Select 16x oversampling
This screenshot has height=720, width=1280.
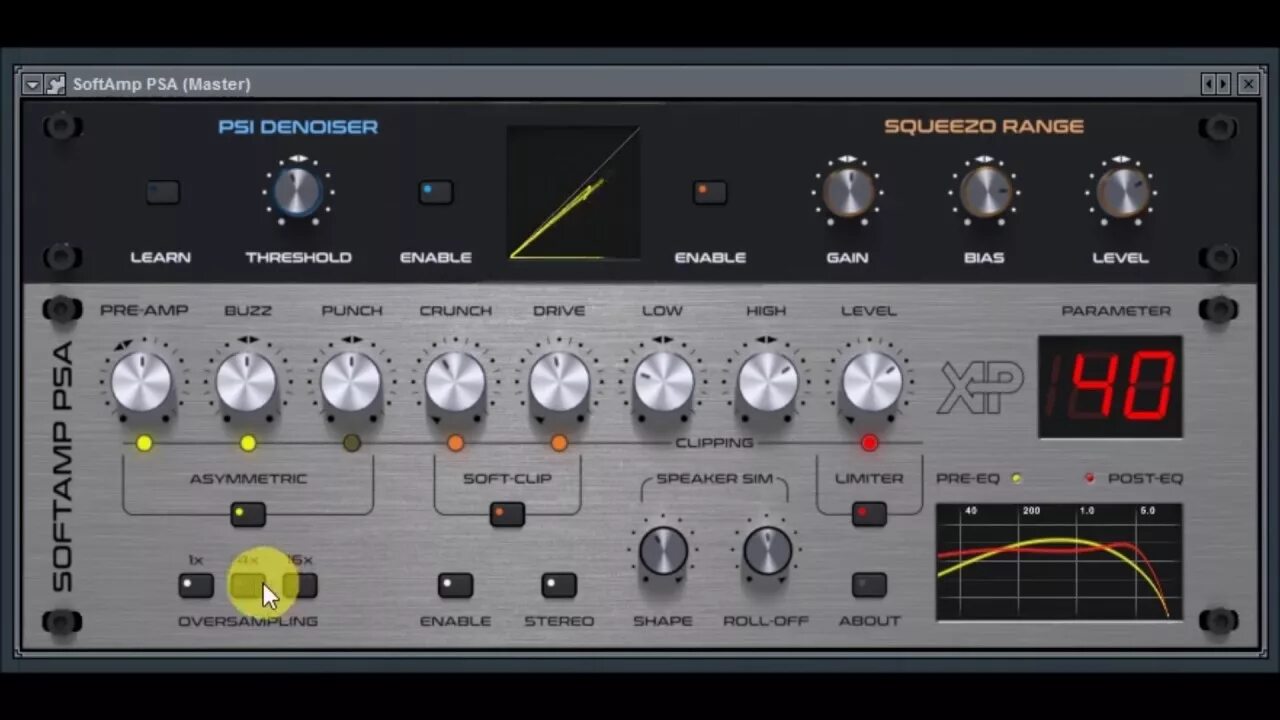click(x=300, y=586)
